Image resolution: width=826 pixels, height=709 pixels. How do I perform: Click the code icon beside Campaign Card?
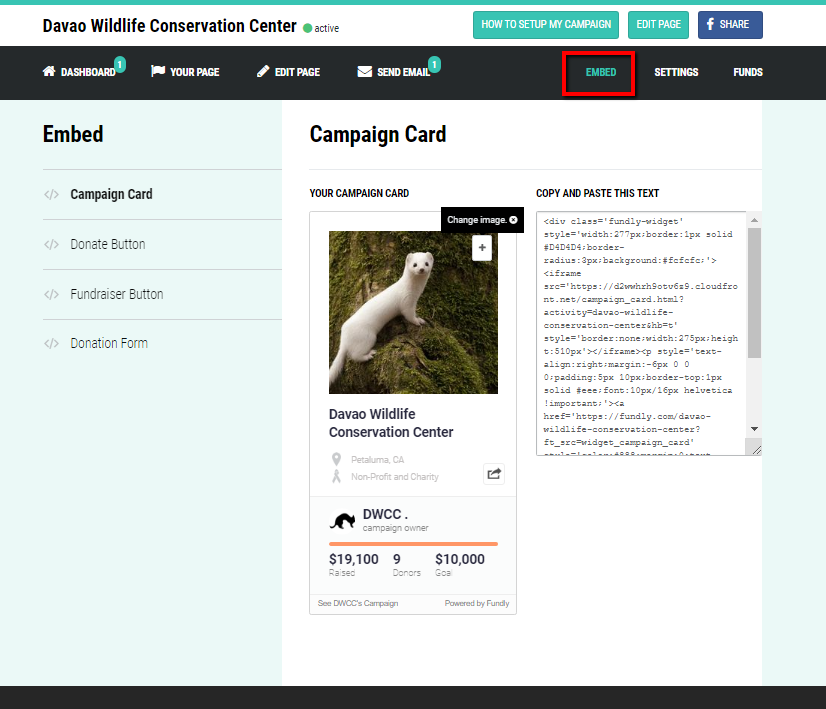point(52,195)
